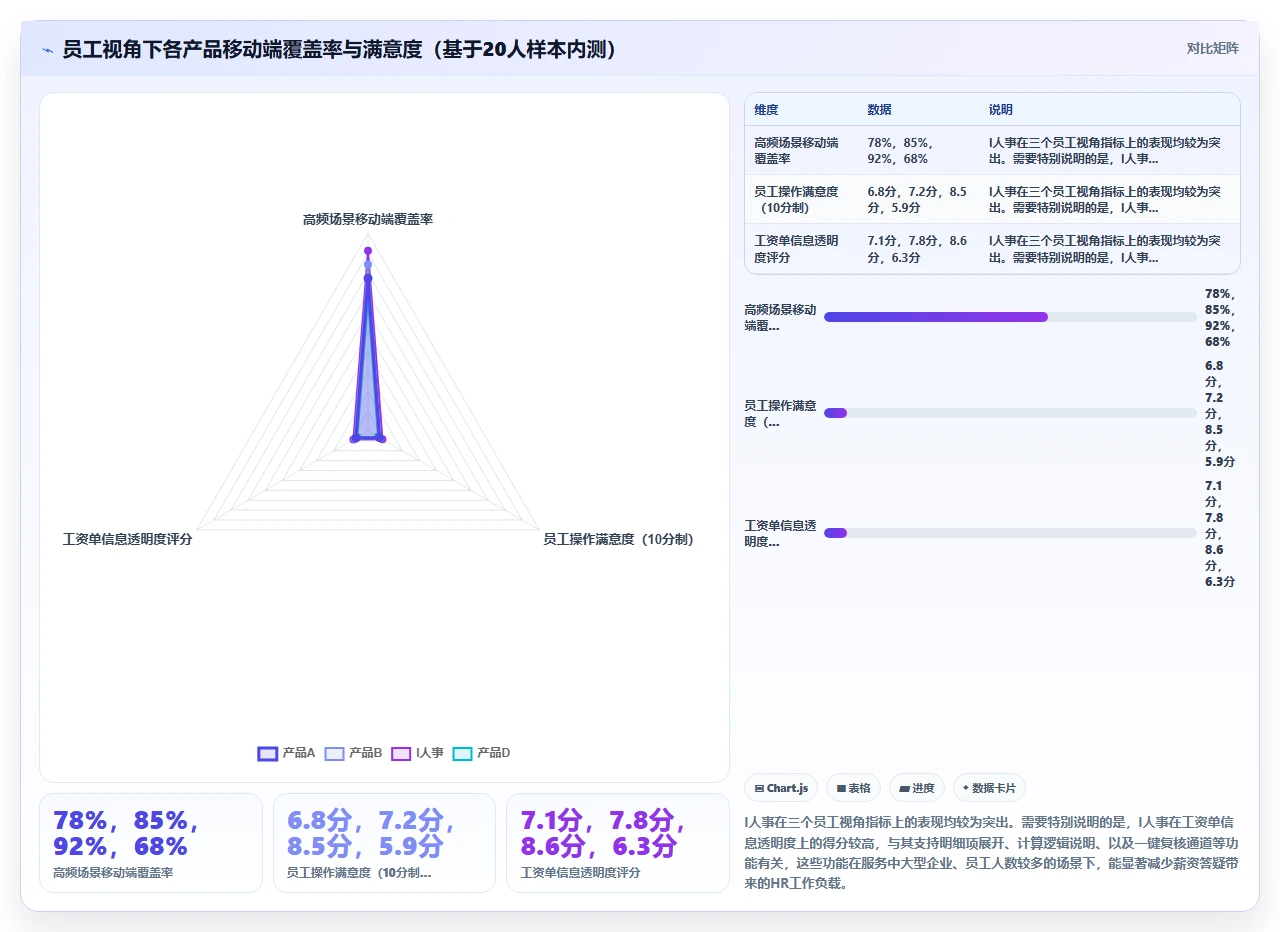Viewport: 1280px width, 932px height.
Task: Toggle the I人事 legend swatch
Action: click(401, 754)
